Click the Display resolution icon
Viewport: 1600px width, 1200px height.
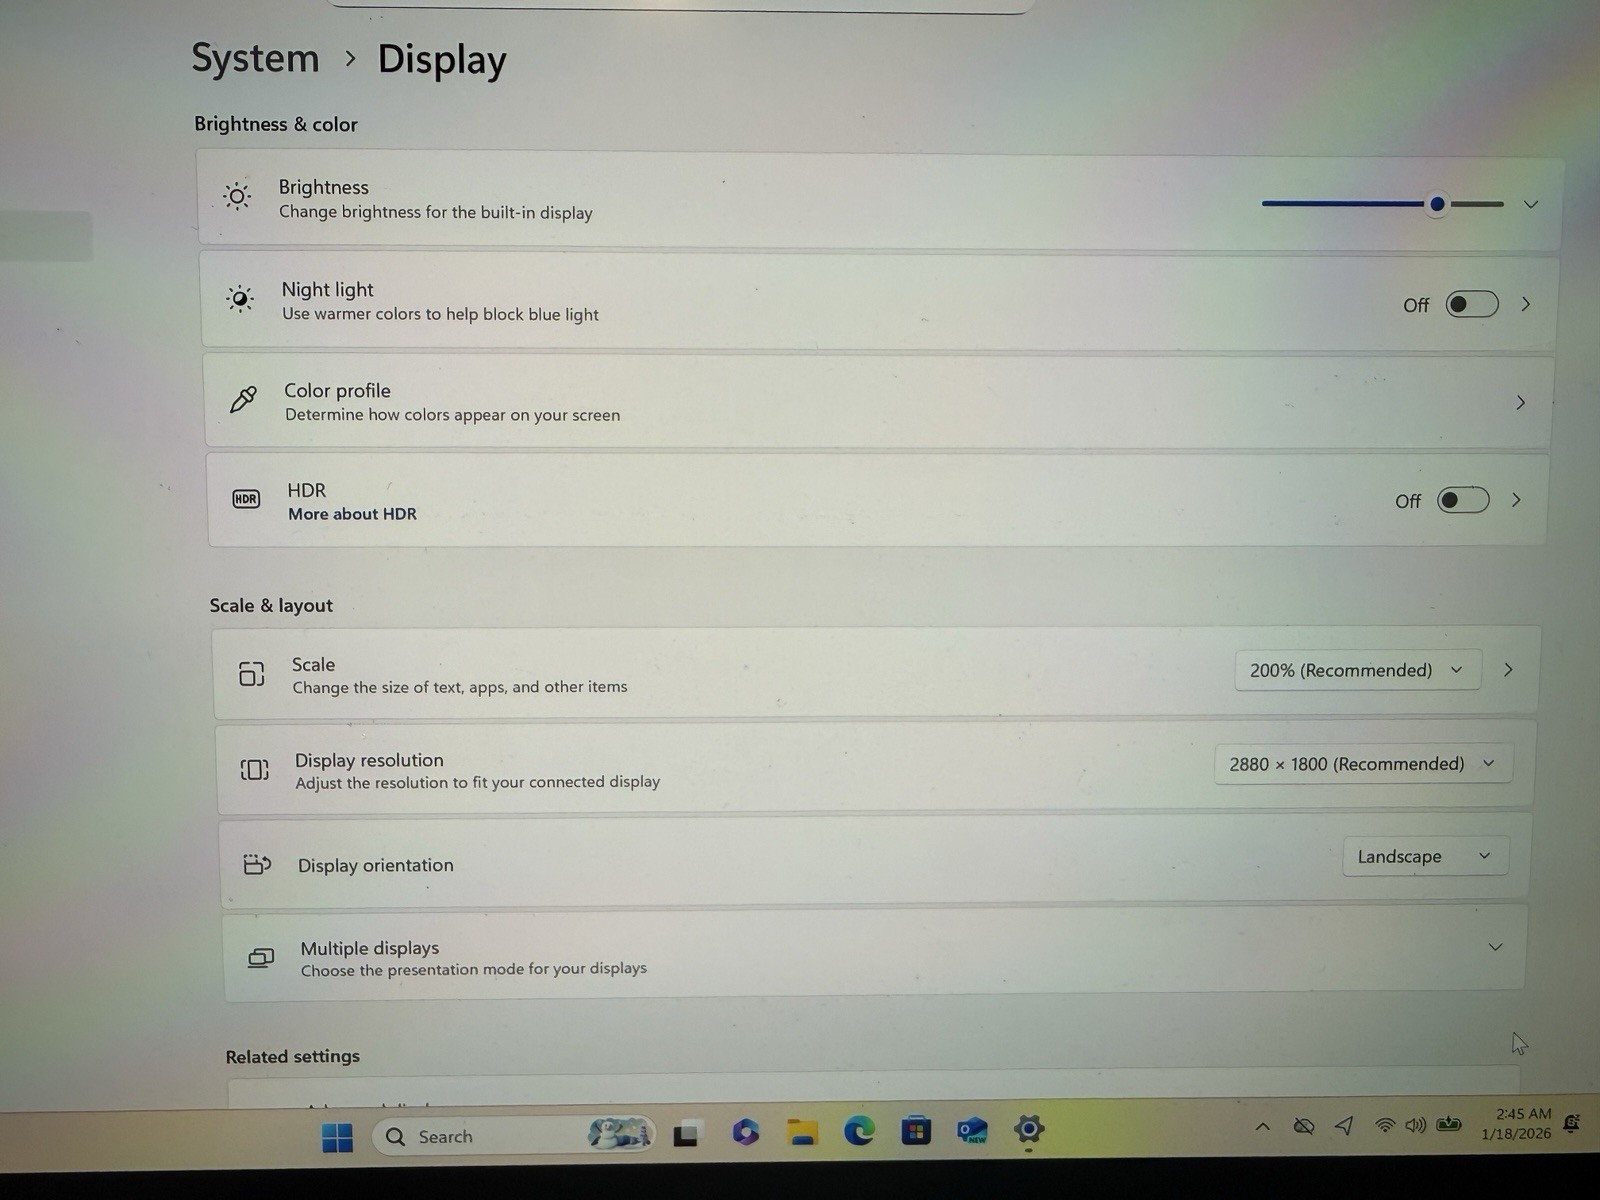point(254,769)
